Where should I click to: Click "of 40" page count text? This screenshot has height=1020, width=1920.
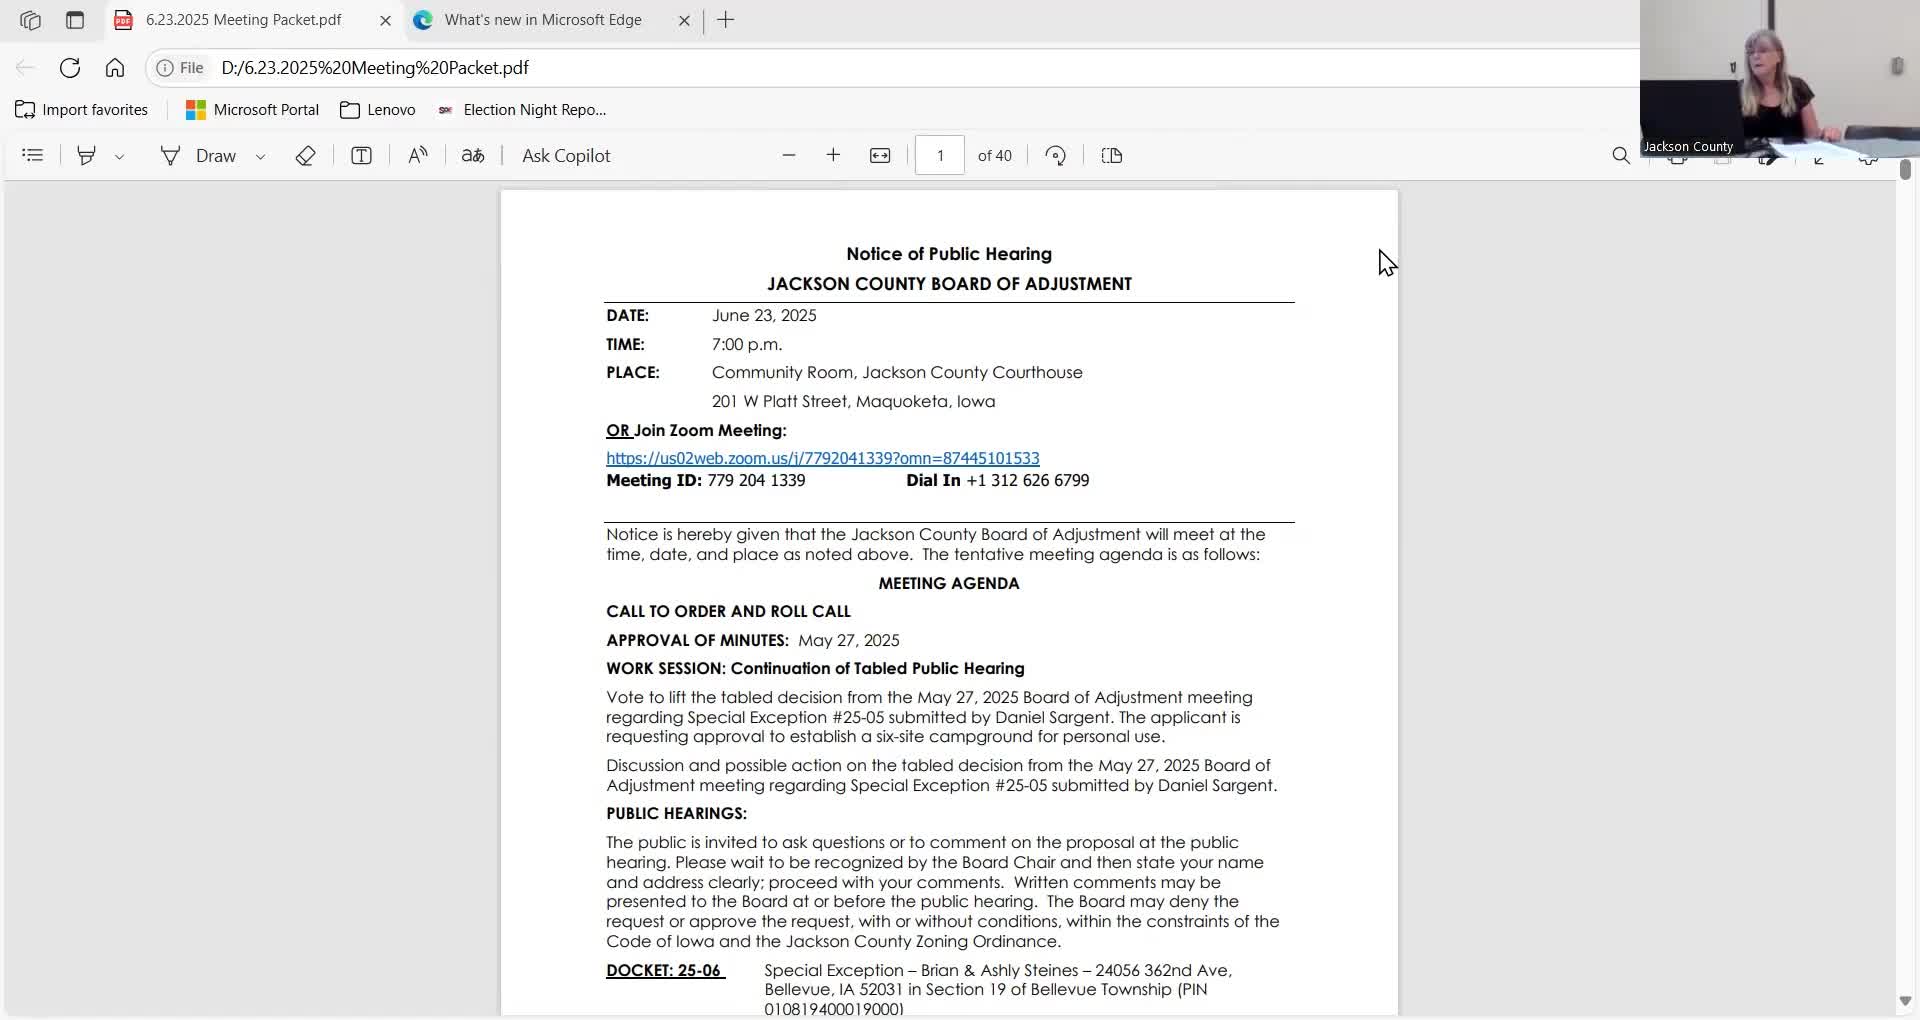(995, 156)
